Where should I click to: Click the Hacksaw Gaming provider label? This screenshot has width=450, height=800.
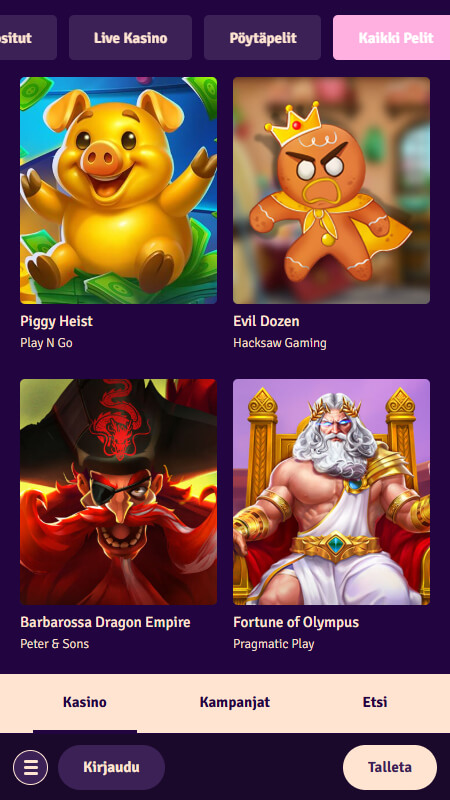280,343
